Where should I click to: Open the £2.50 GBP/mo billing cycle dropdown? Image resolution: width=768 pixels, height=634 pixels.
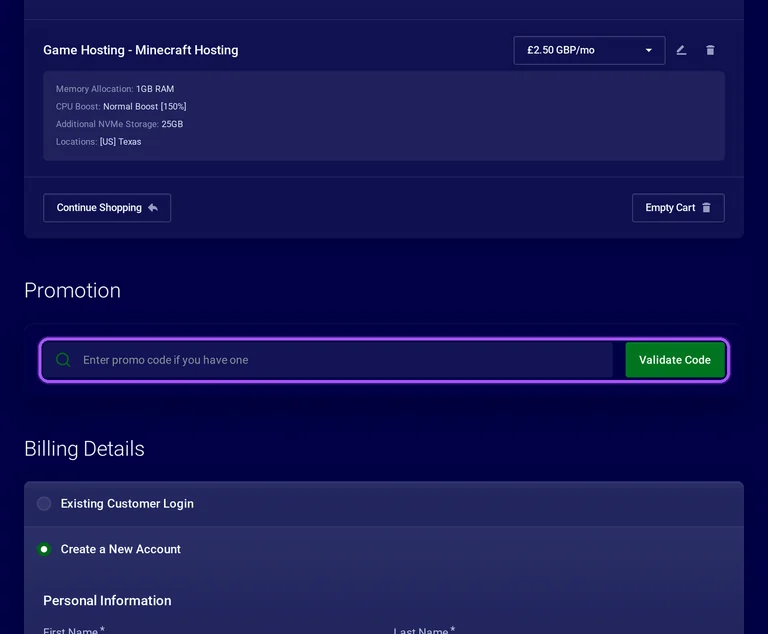pyautogui.click(x=589, y=50)
